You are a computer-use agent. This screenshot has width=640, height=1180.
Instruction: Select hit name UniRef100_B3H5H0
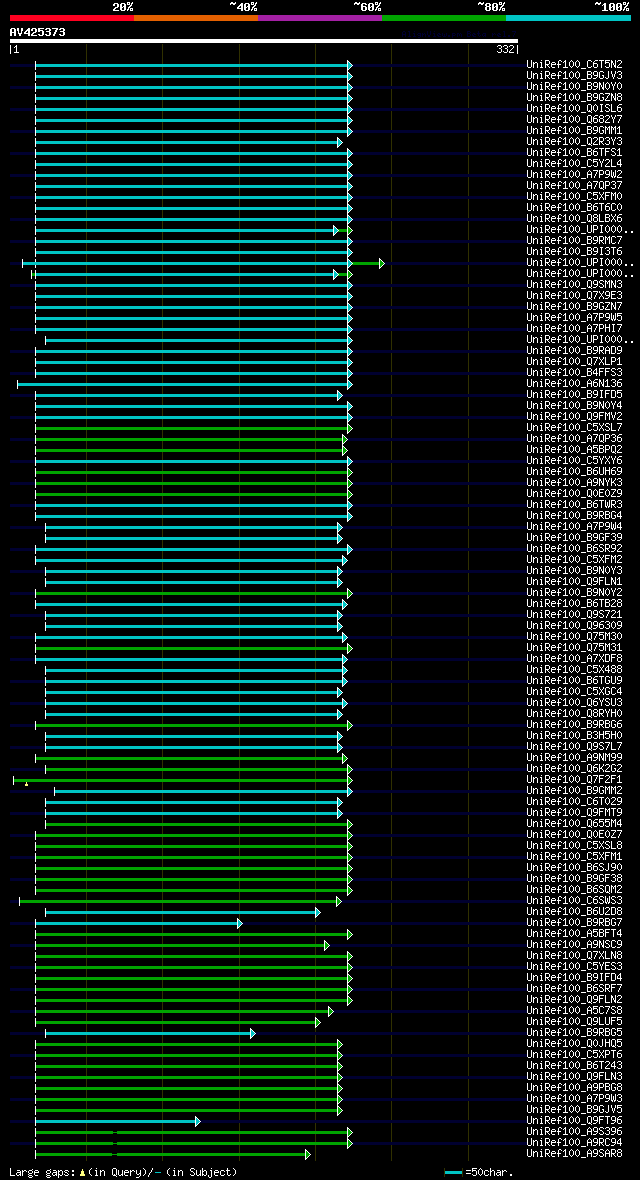pos(574,736)
